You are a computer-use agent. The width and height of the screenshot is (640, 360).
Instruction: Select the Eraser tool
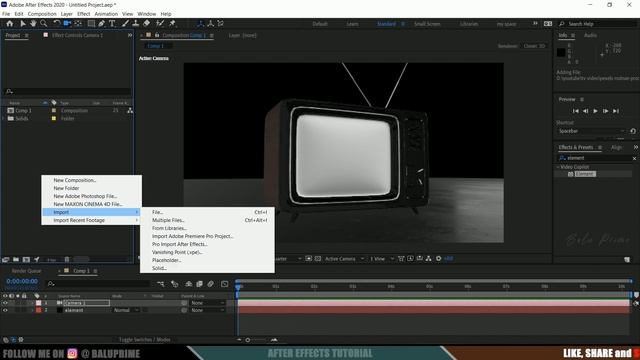(146, 24)
